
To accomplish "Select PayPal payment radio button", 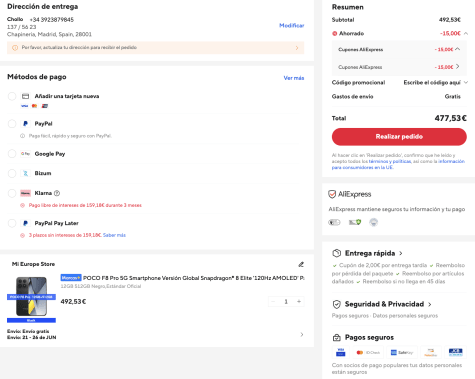I will click(x=12, y=124).
